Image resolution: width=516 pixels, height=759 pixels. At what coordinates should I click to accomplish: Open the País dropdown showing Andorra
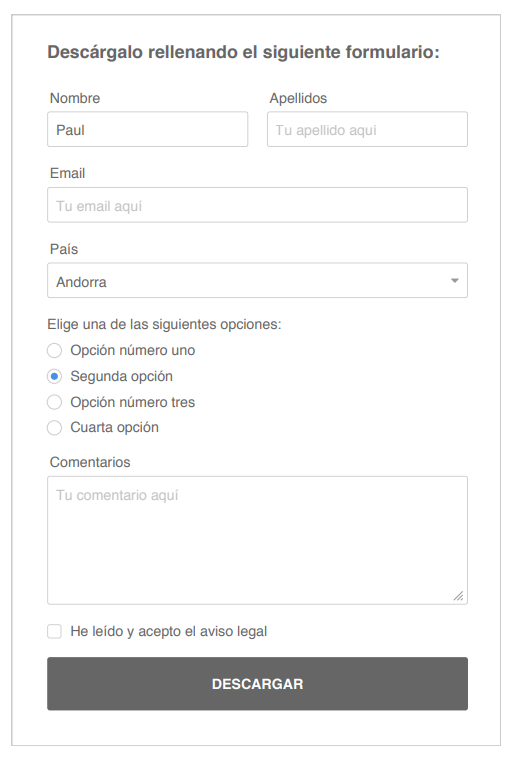[258, 281]
